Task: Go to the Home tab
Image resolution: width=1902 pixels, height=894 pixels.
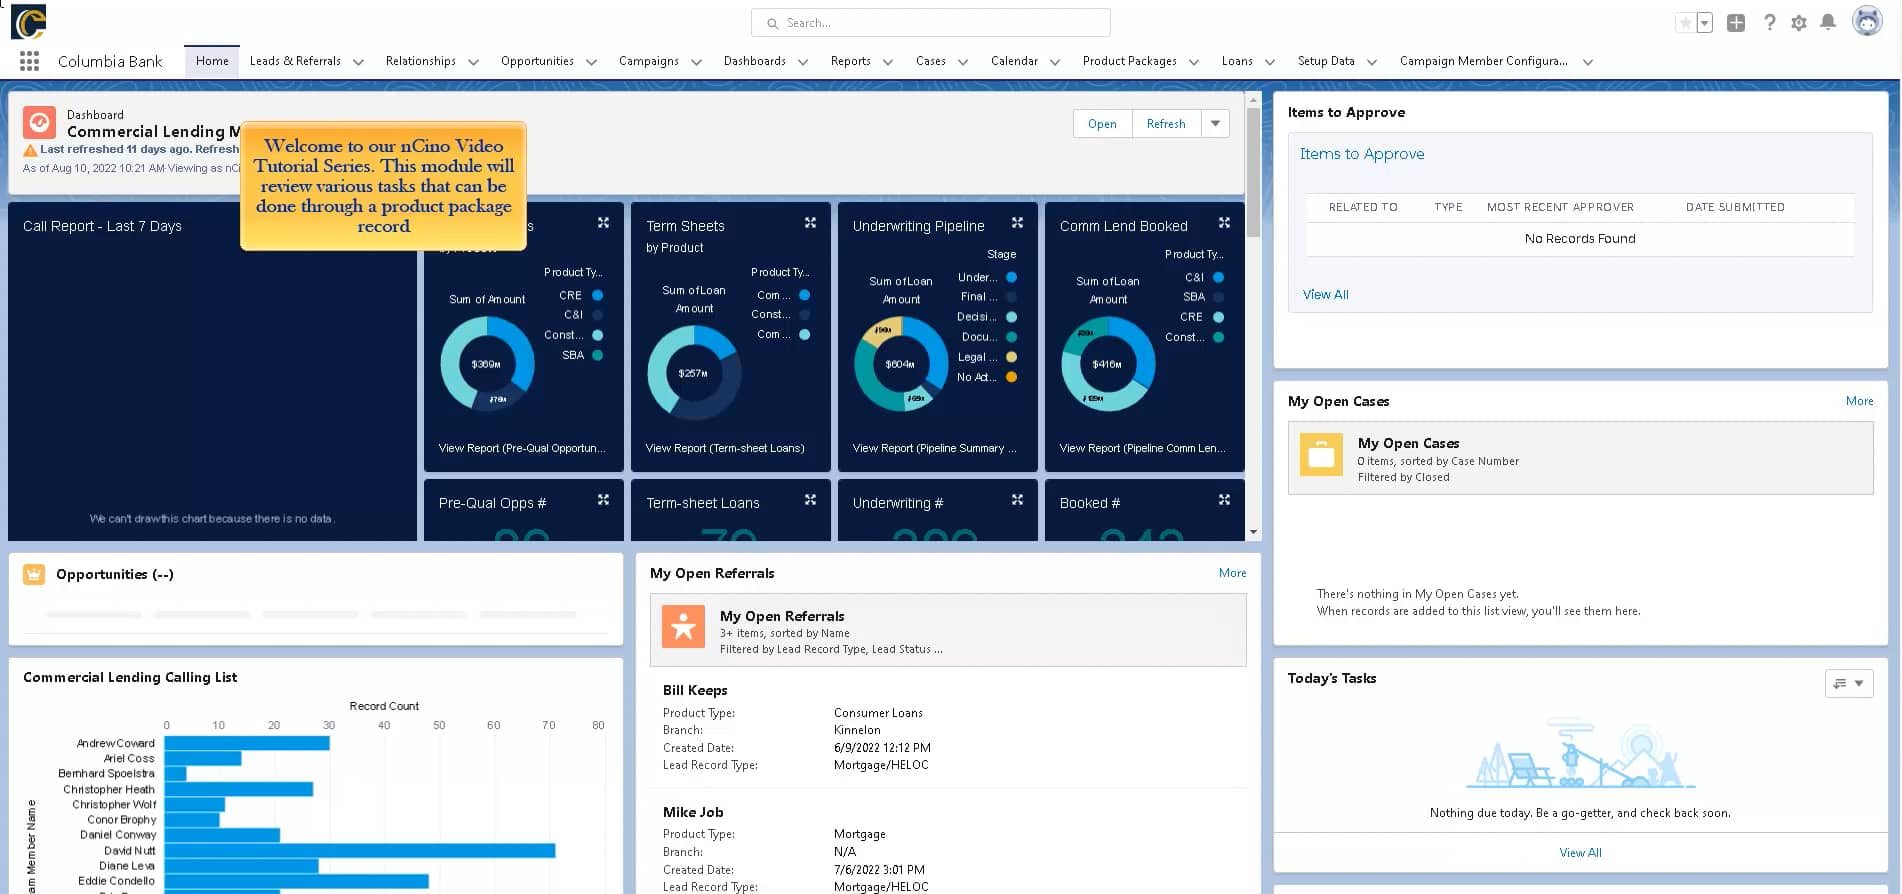Action: 212,61
